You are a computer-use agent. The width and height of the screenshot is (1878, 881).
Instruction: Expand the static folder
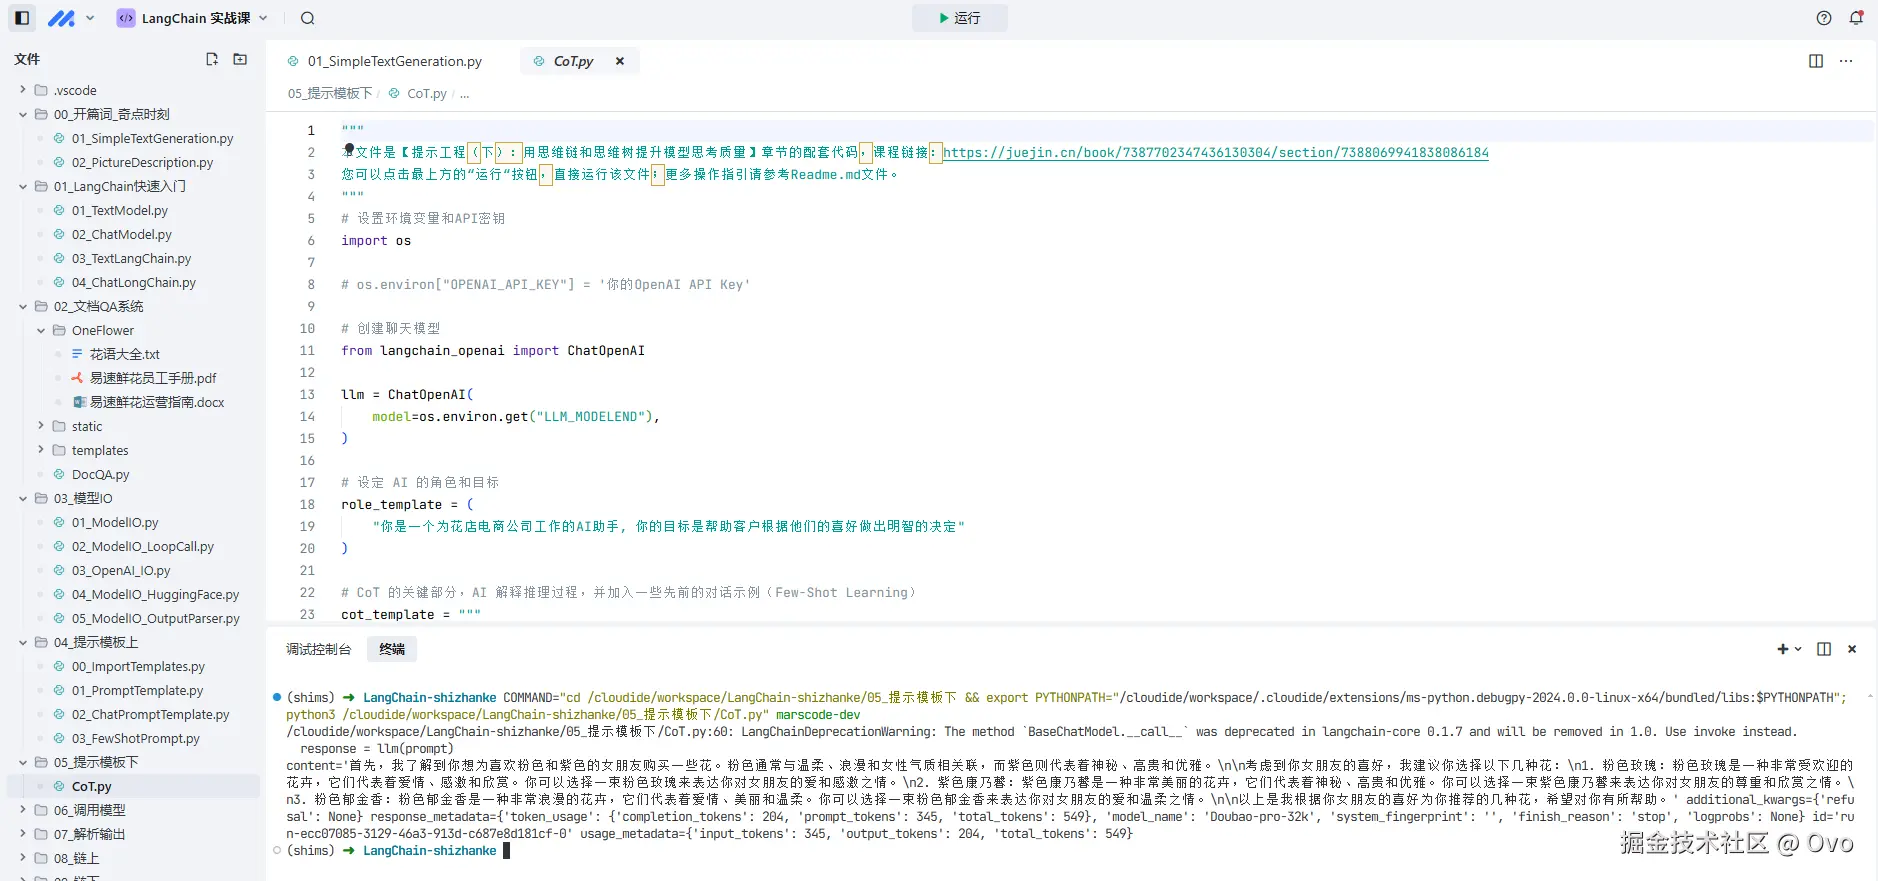tap(41, 426)
